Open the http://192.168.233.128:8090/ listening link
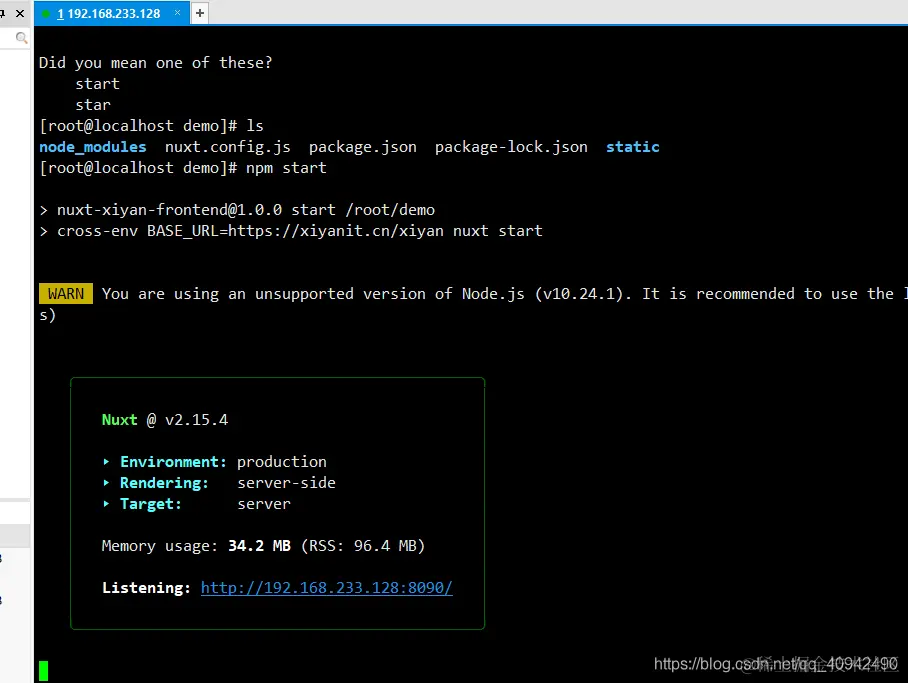The width and height of the screenshot is (908, 683). tap(327, 587)
